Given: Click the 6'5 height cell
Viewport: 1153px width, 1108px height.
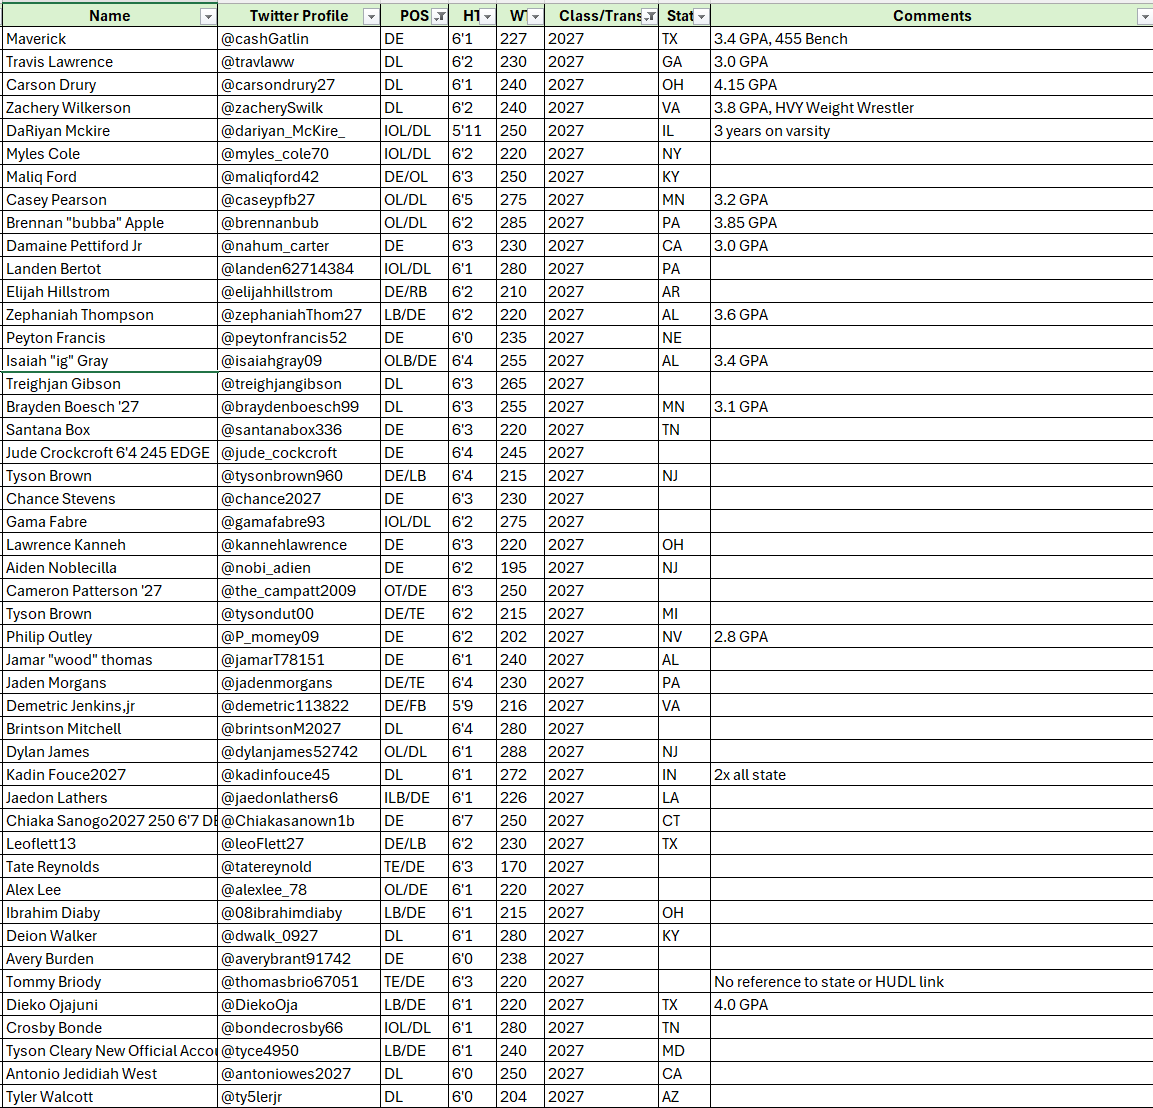Looking at the screenshot, I should point(473,200).
